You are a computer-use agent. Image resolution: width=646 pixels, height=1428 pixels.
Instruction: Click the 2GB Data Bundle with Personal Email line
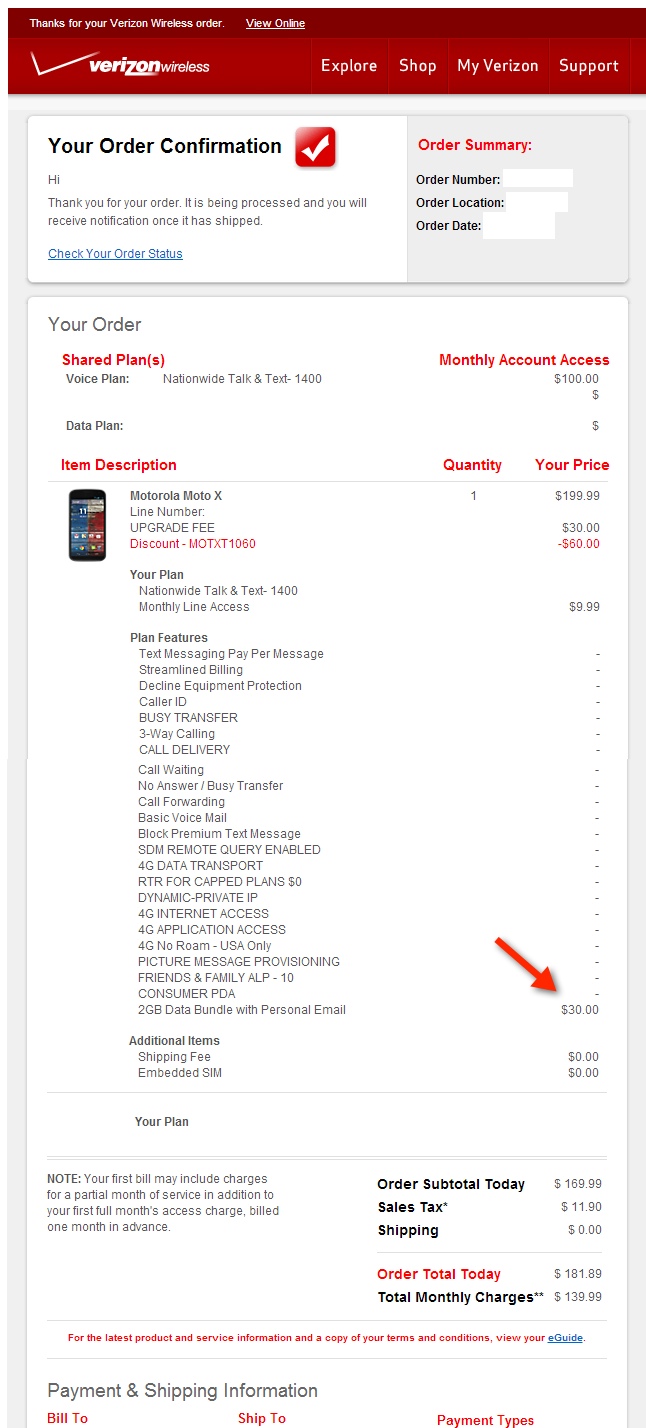tap(242, 1010)
